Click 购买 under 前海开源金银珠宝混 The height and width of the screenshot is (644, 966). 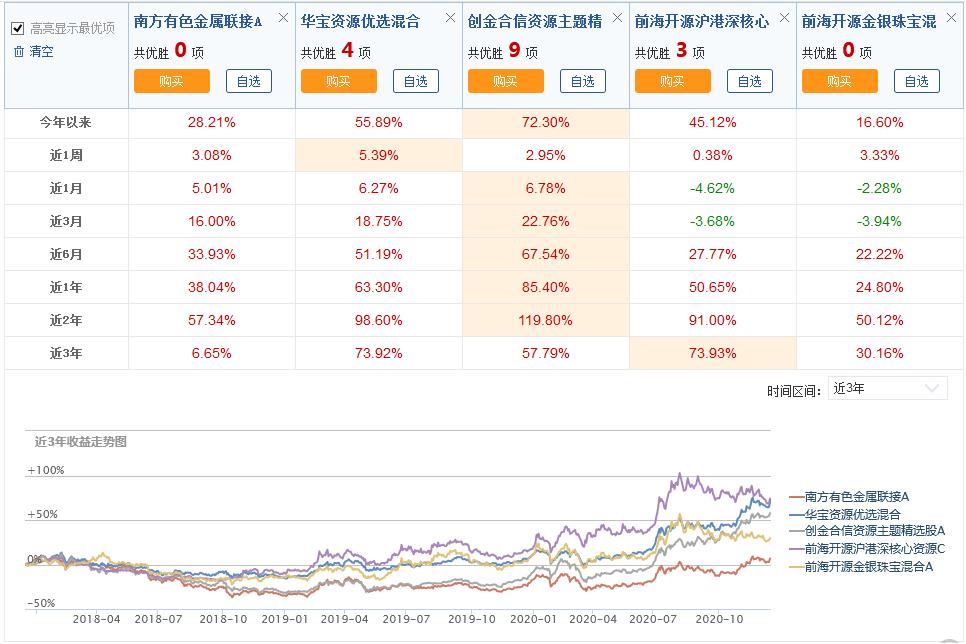[840, 81]
